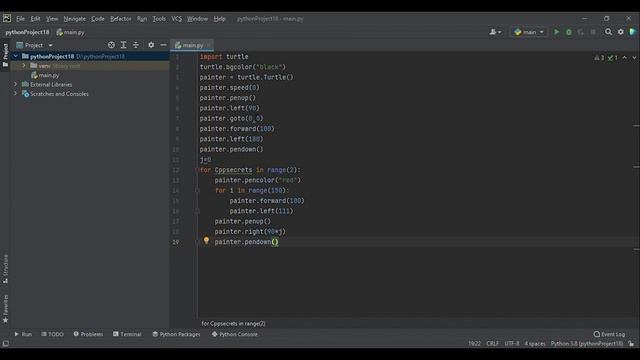Open the Structure vertical side tab
The image size is (640, 360).
coord(5,269)
